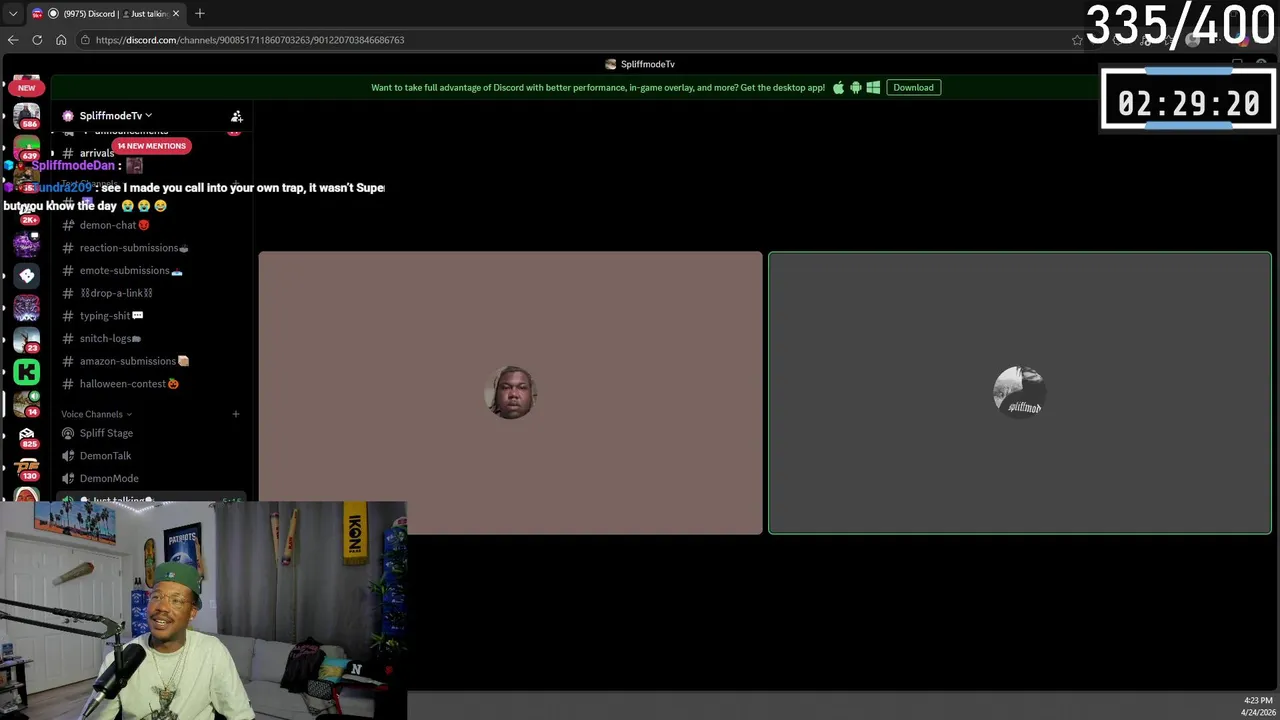Select the Discord 'Just talking' browser tab
This screenshot has height=720, width=1280.
pos(105,14)
